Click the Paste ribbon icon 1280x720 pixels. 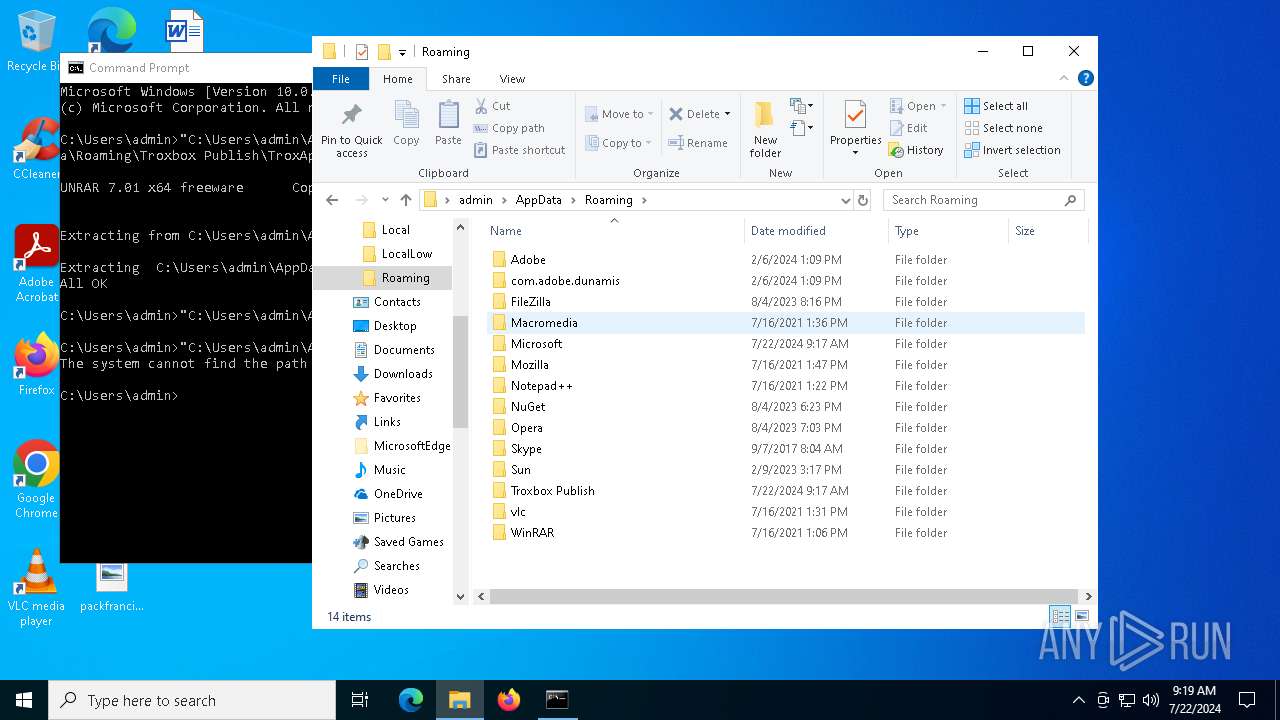pyautogui.click(x=448, y=124)
